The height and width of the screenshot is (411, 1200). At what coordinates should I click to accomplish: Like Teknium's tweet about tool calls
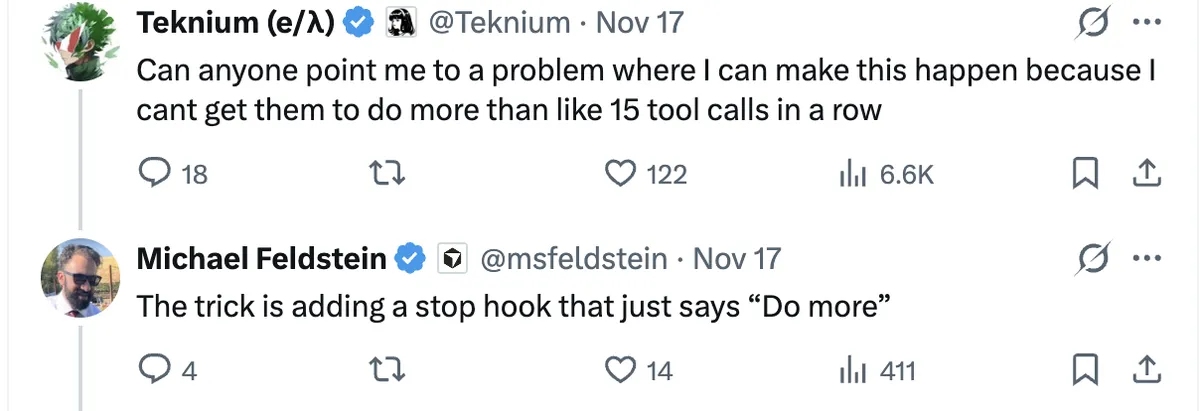(x=622, y=174)
